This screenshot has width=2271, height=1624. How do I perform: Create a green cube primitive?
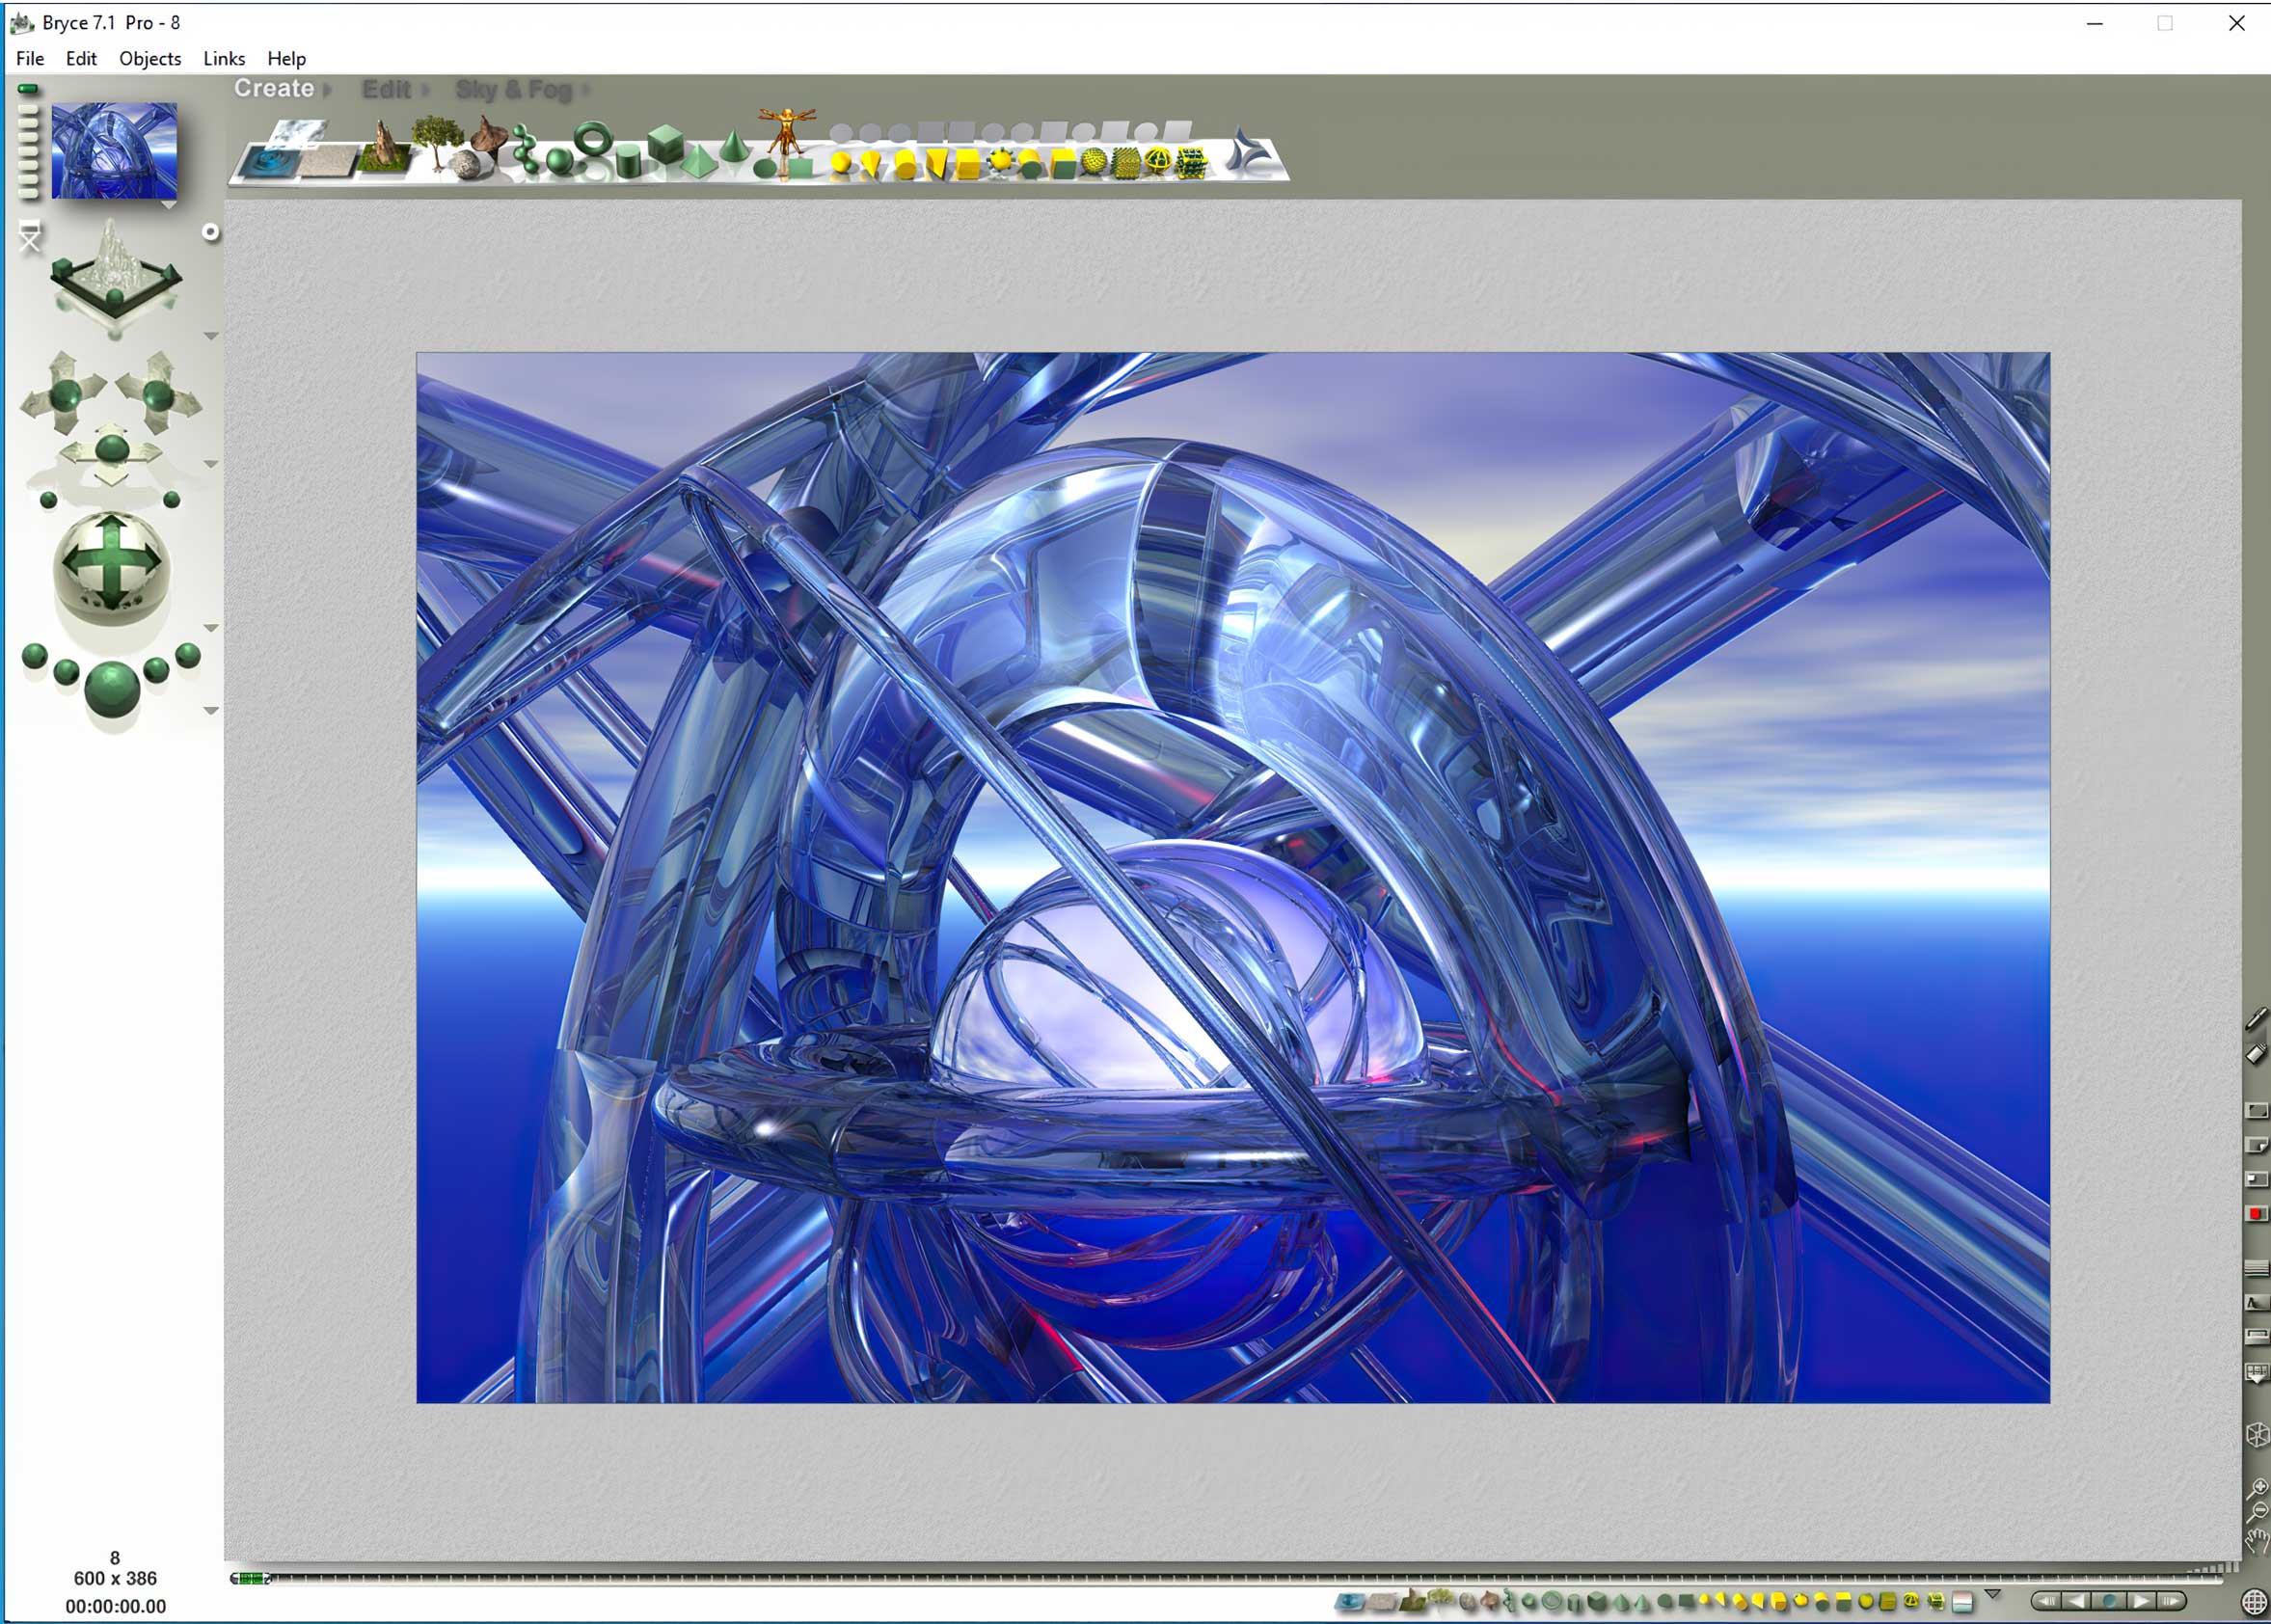point(665,143)
